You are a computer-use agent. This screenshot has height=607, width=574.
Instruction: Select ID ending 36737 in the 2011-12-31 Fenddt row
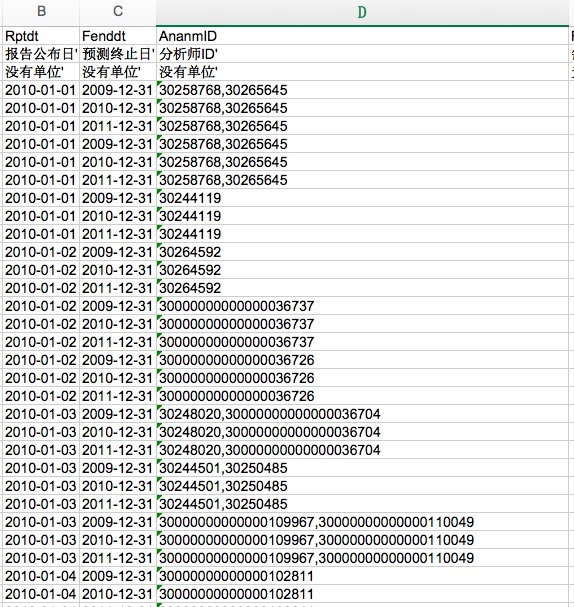362,342
